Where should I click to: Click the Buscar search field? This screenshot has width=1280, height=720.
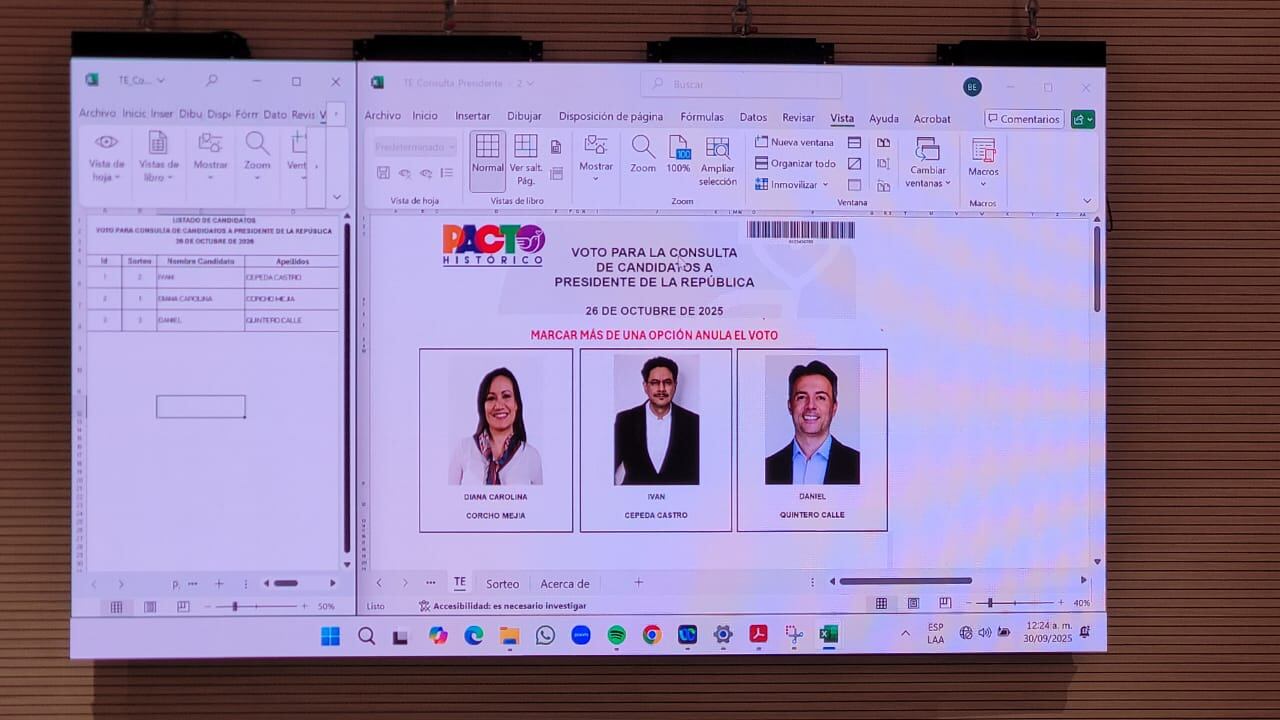click(740, 85)
